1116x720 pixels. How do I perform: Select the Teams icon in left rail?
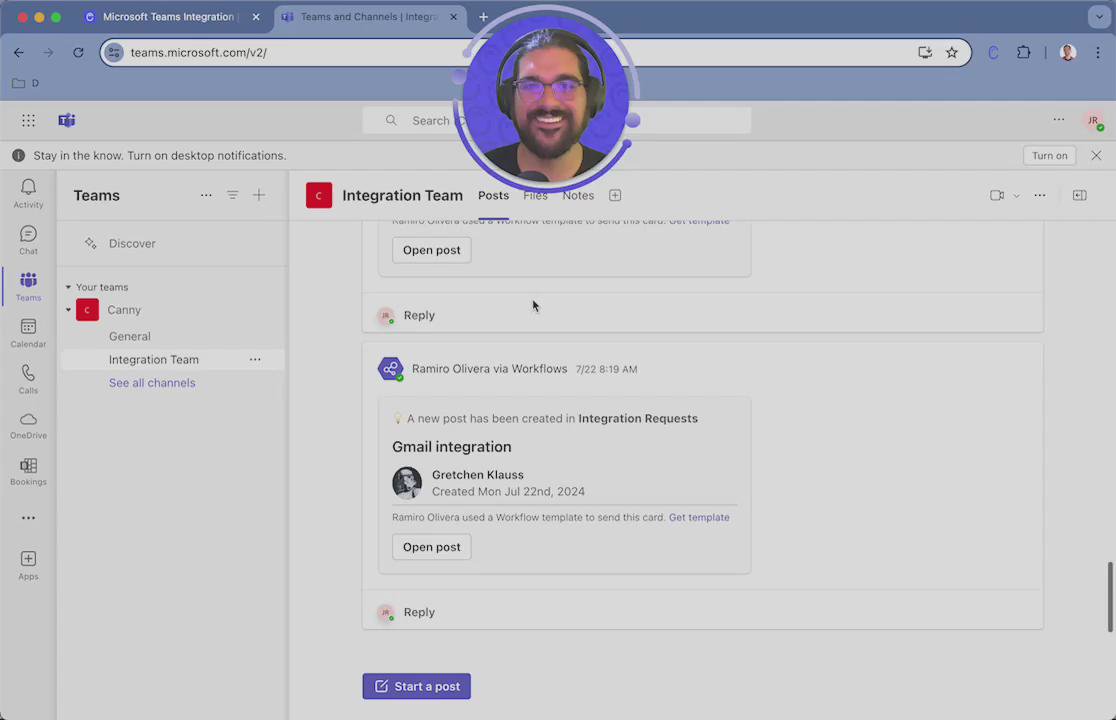(28, 286)
